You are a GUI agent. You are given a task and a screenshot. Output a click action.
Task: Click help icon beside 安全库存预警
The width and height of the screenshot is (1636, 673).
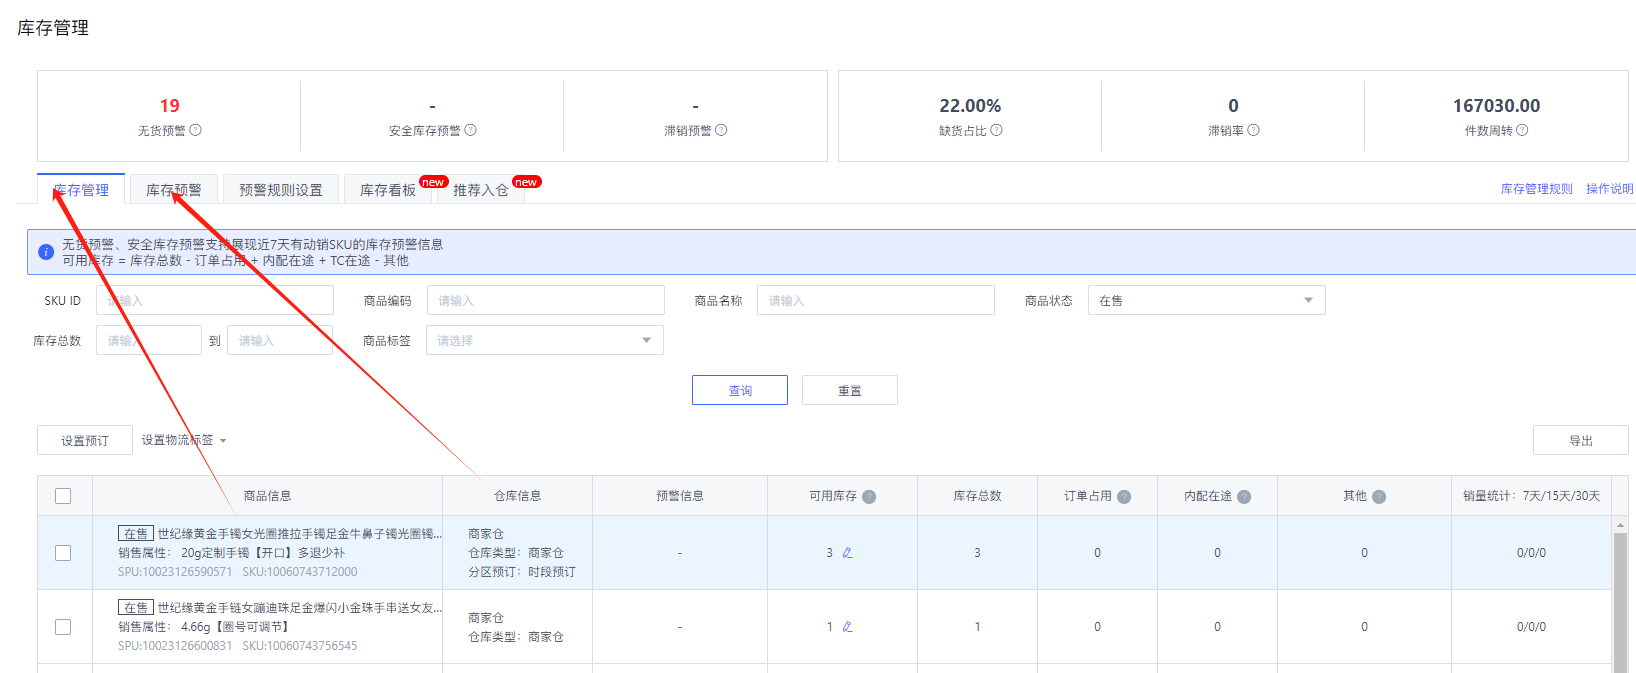point(471,130)
